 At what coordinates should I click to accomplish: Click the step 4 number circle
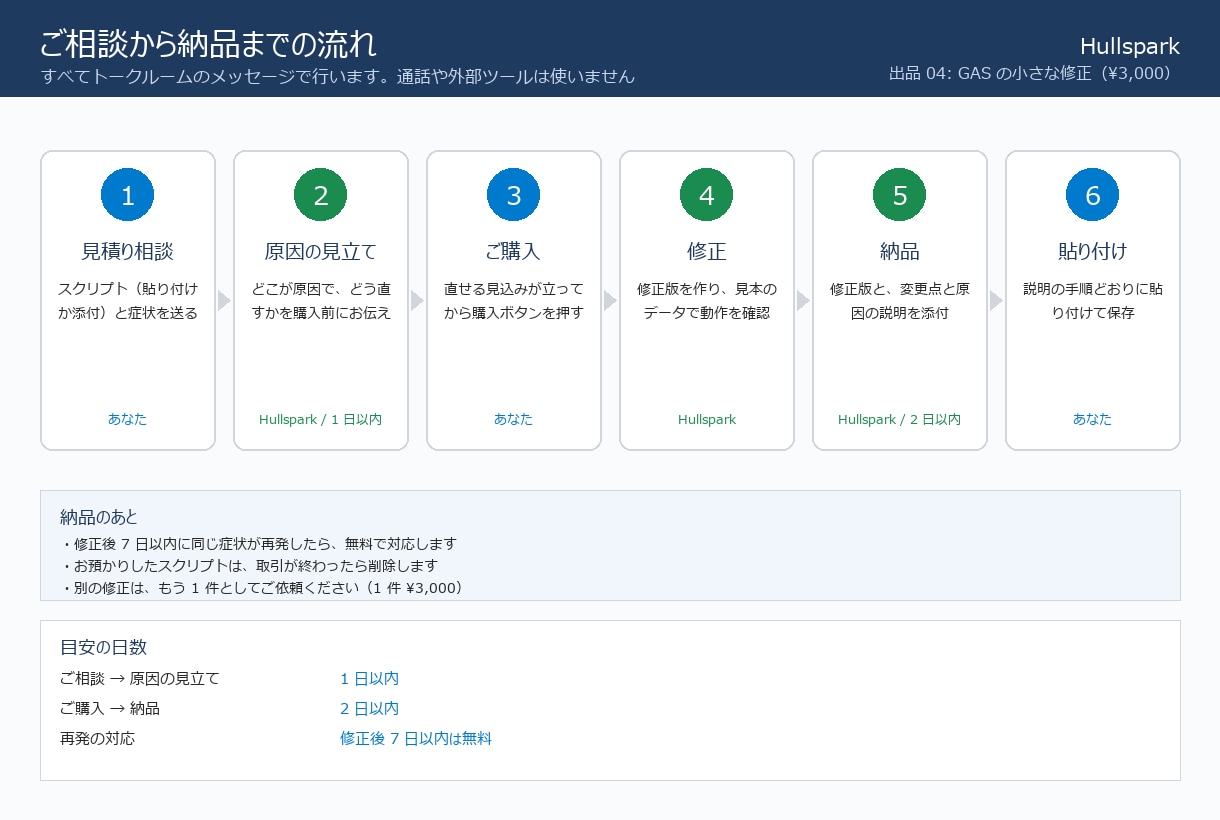pyautogui.click(x=707, y=195)
